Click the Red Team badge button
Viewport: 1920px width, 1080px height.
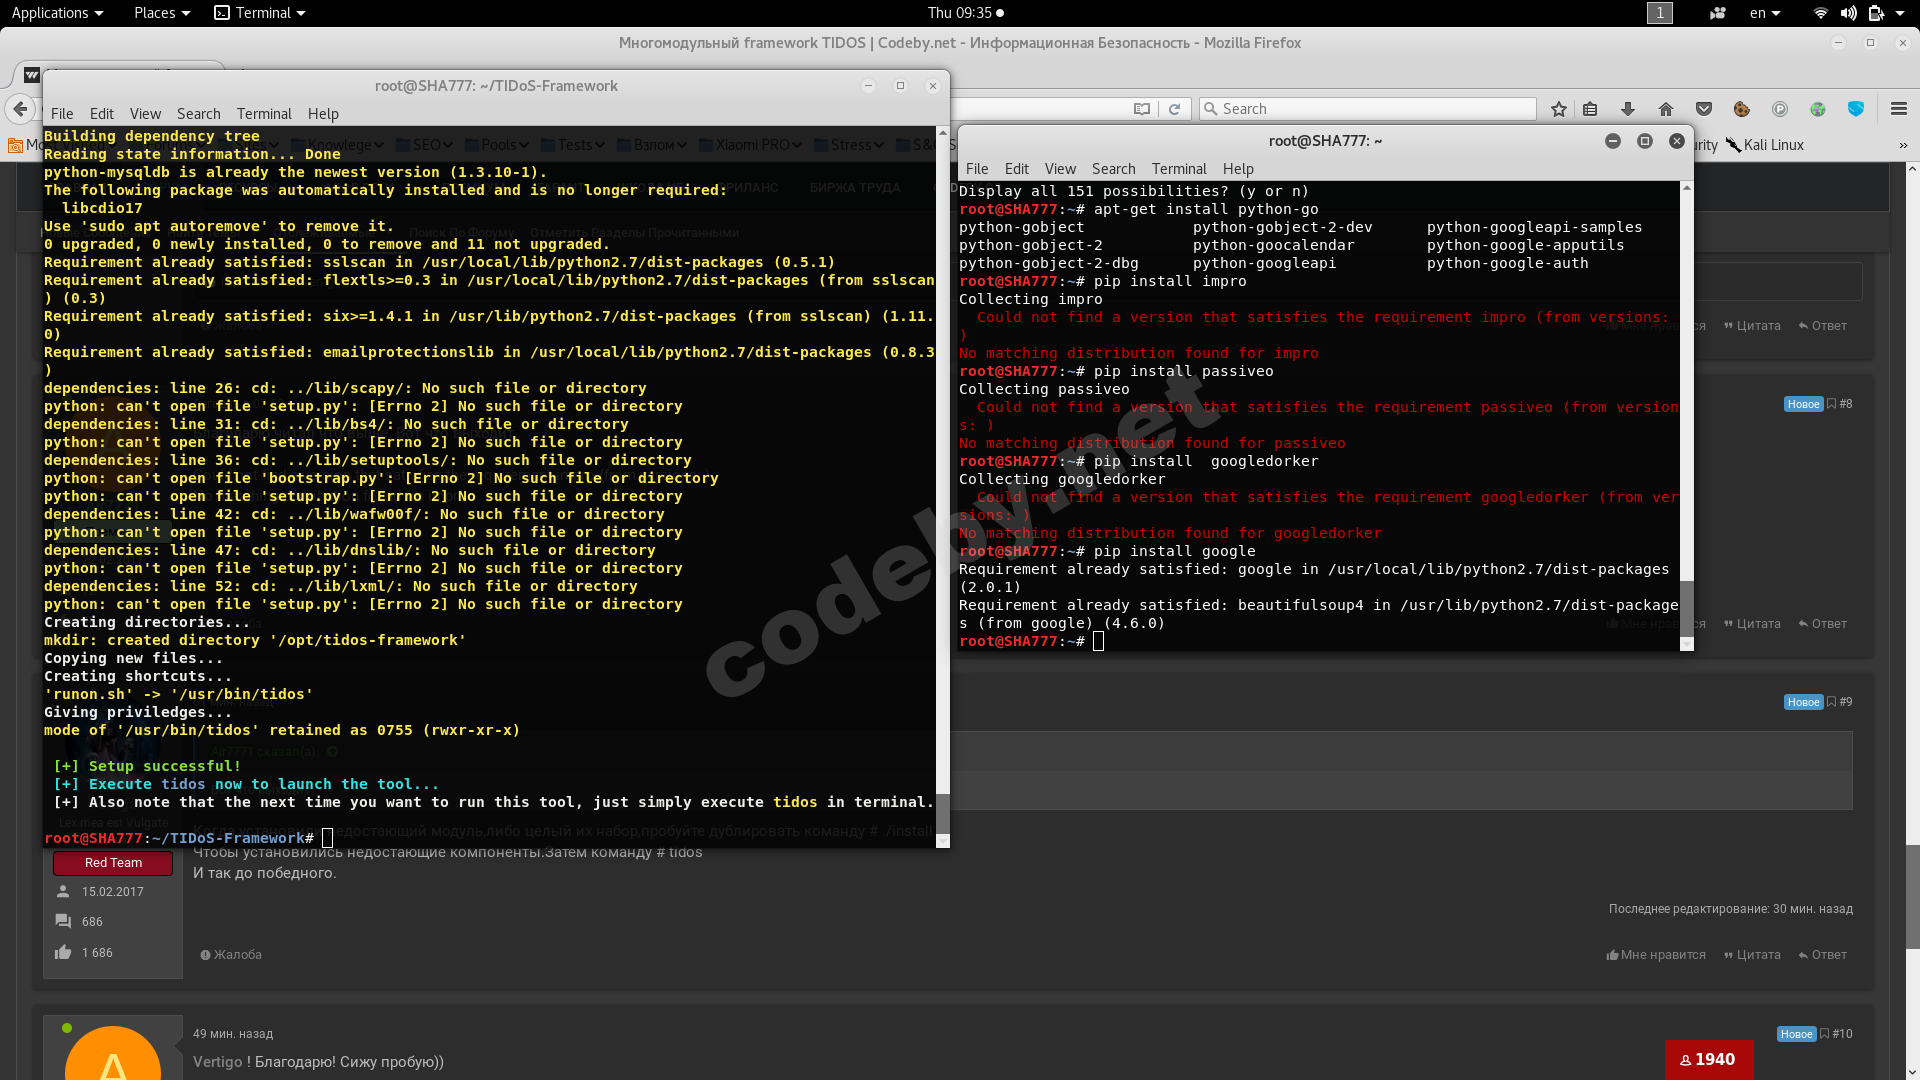coord(113,863)
